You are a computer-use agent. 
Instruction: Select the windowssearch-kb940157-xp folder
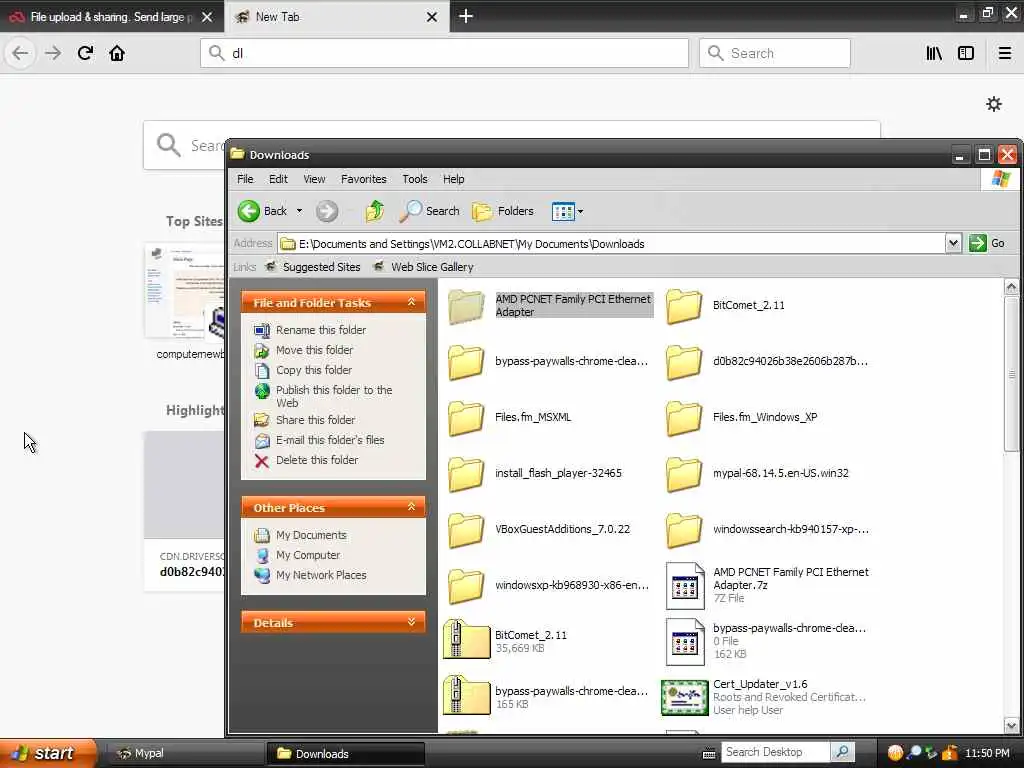767,529
